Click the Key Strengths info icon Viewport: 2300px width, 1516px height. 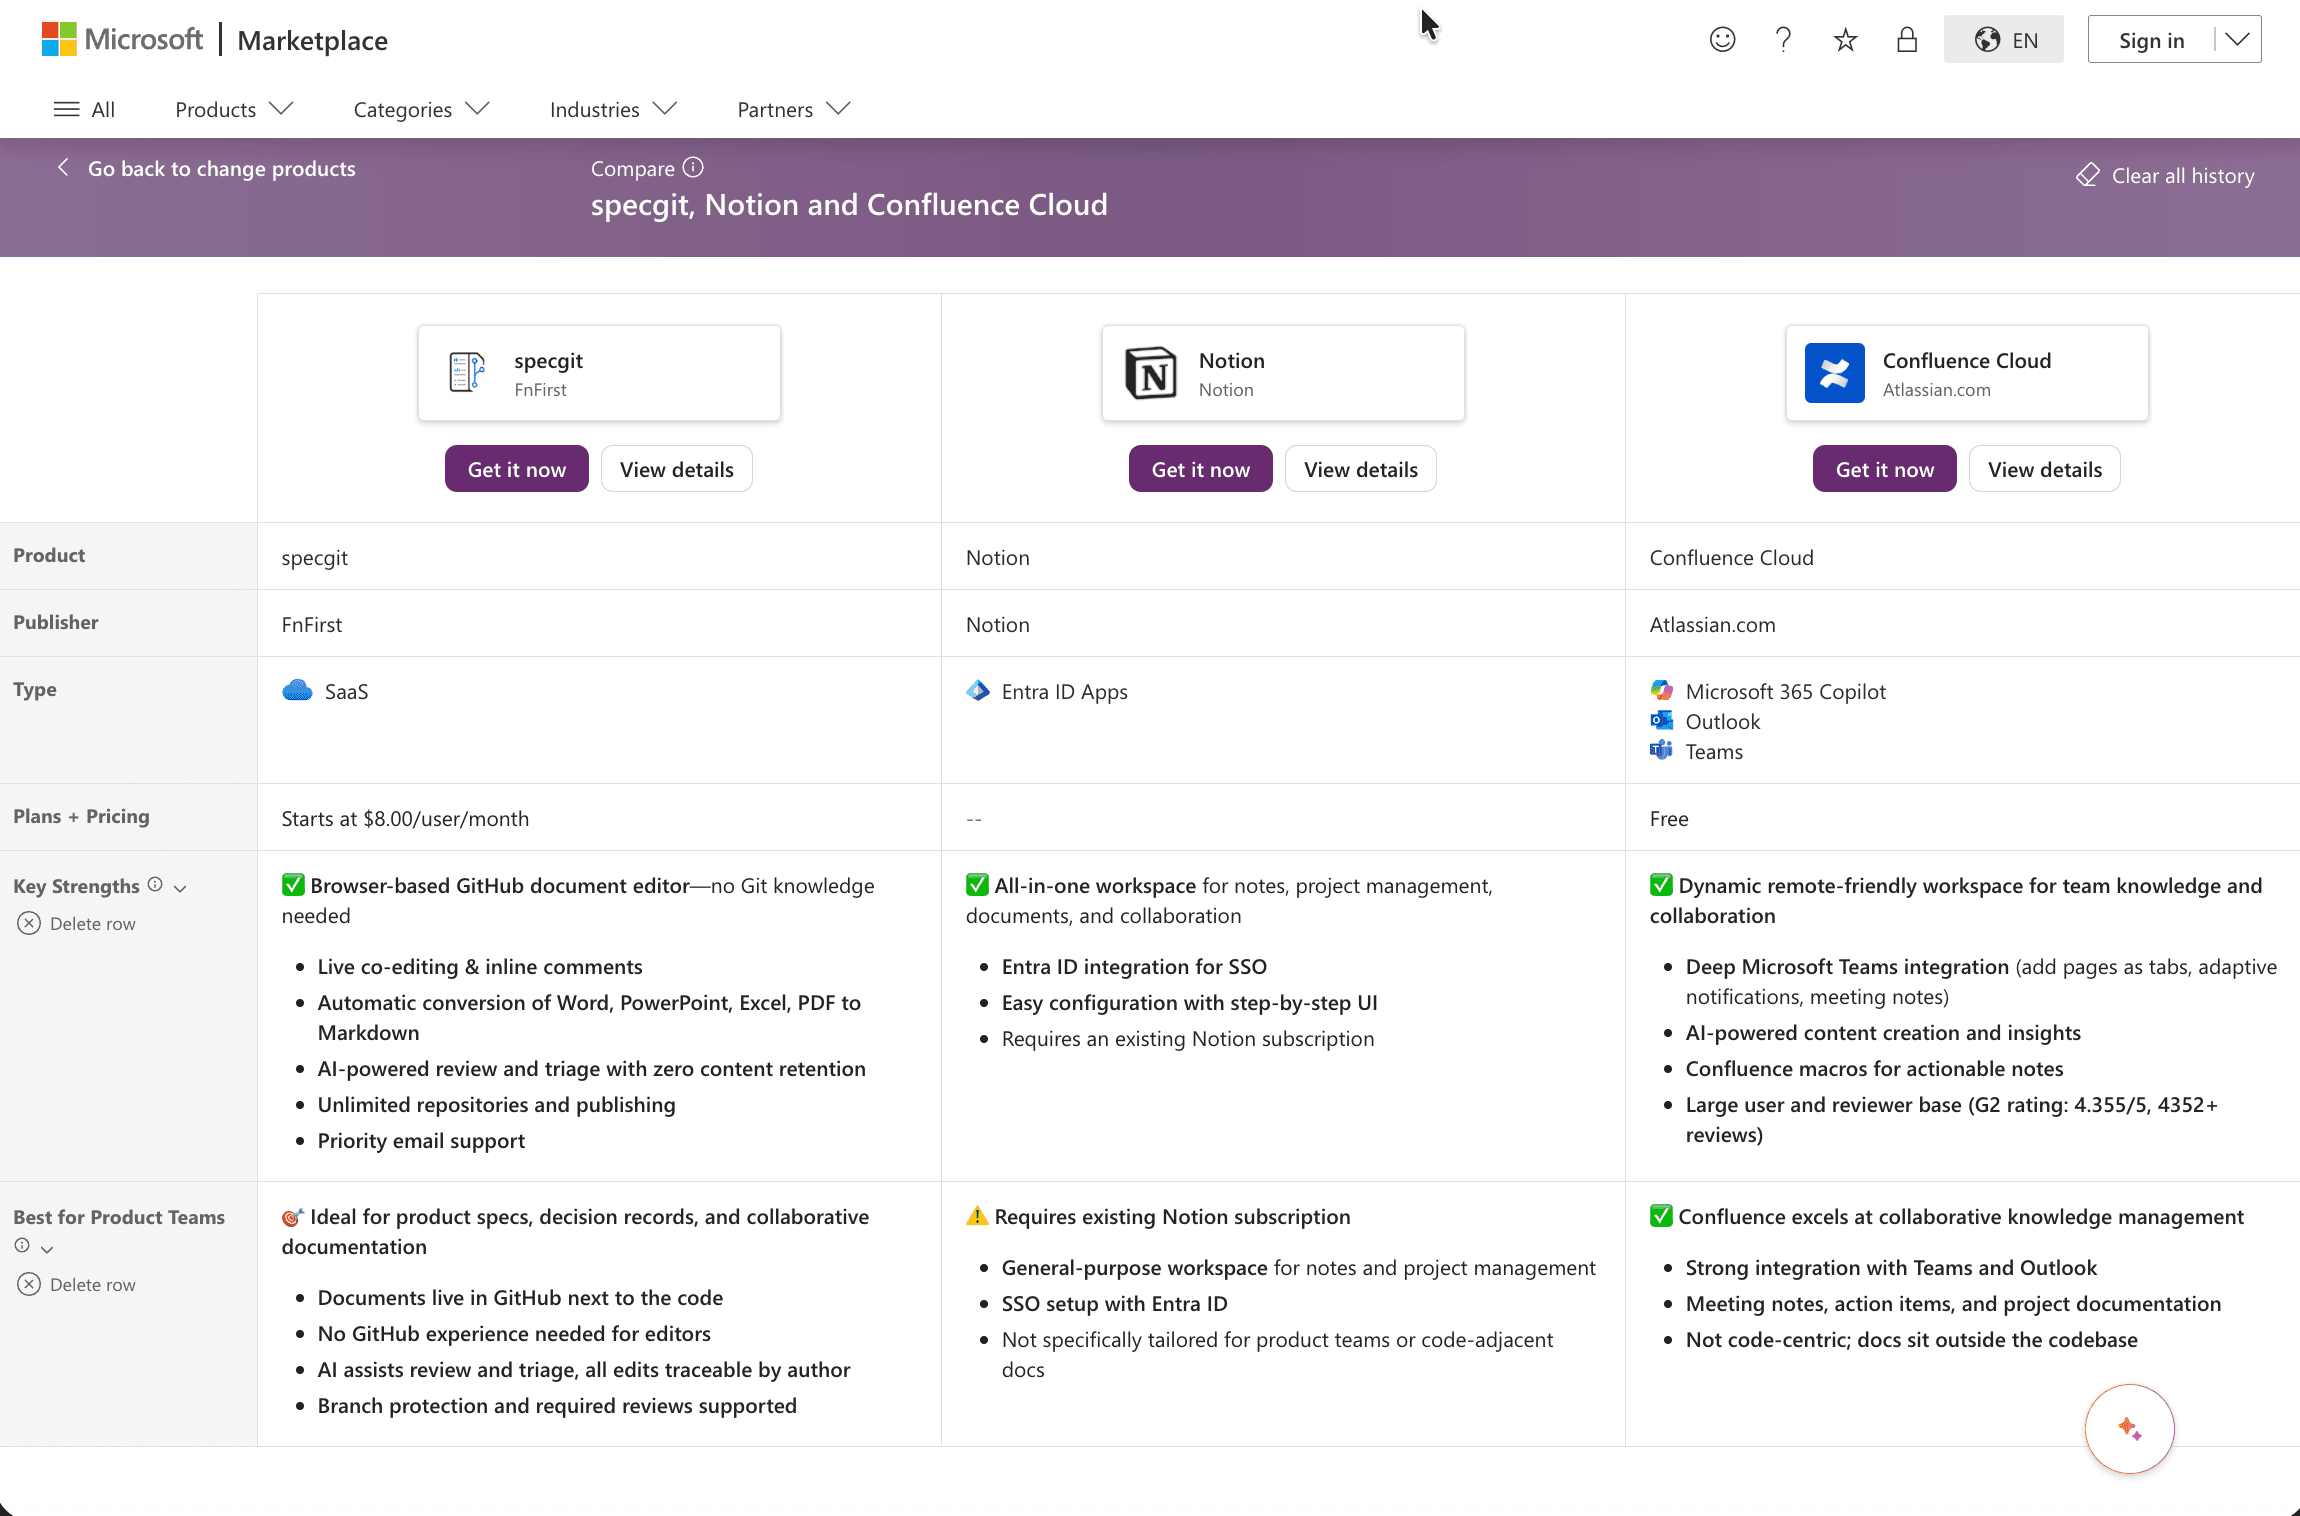(x=155, y=884)
